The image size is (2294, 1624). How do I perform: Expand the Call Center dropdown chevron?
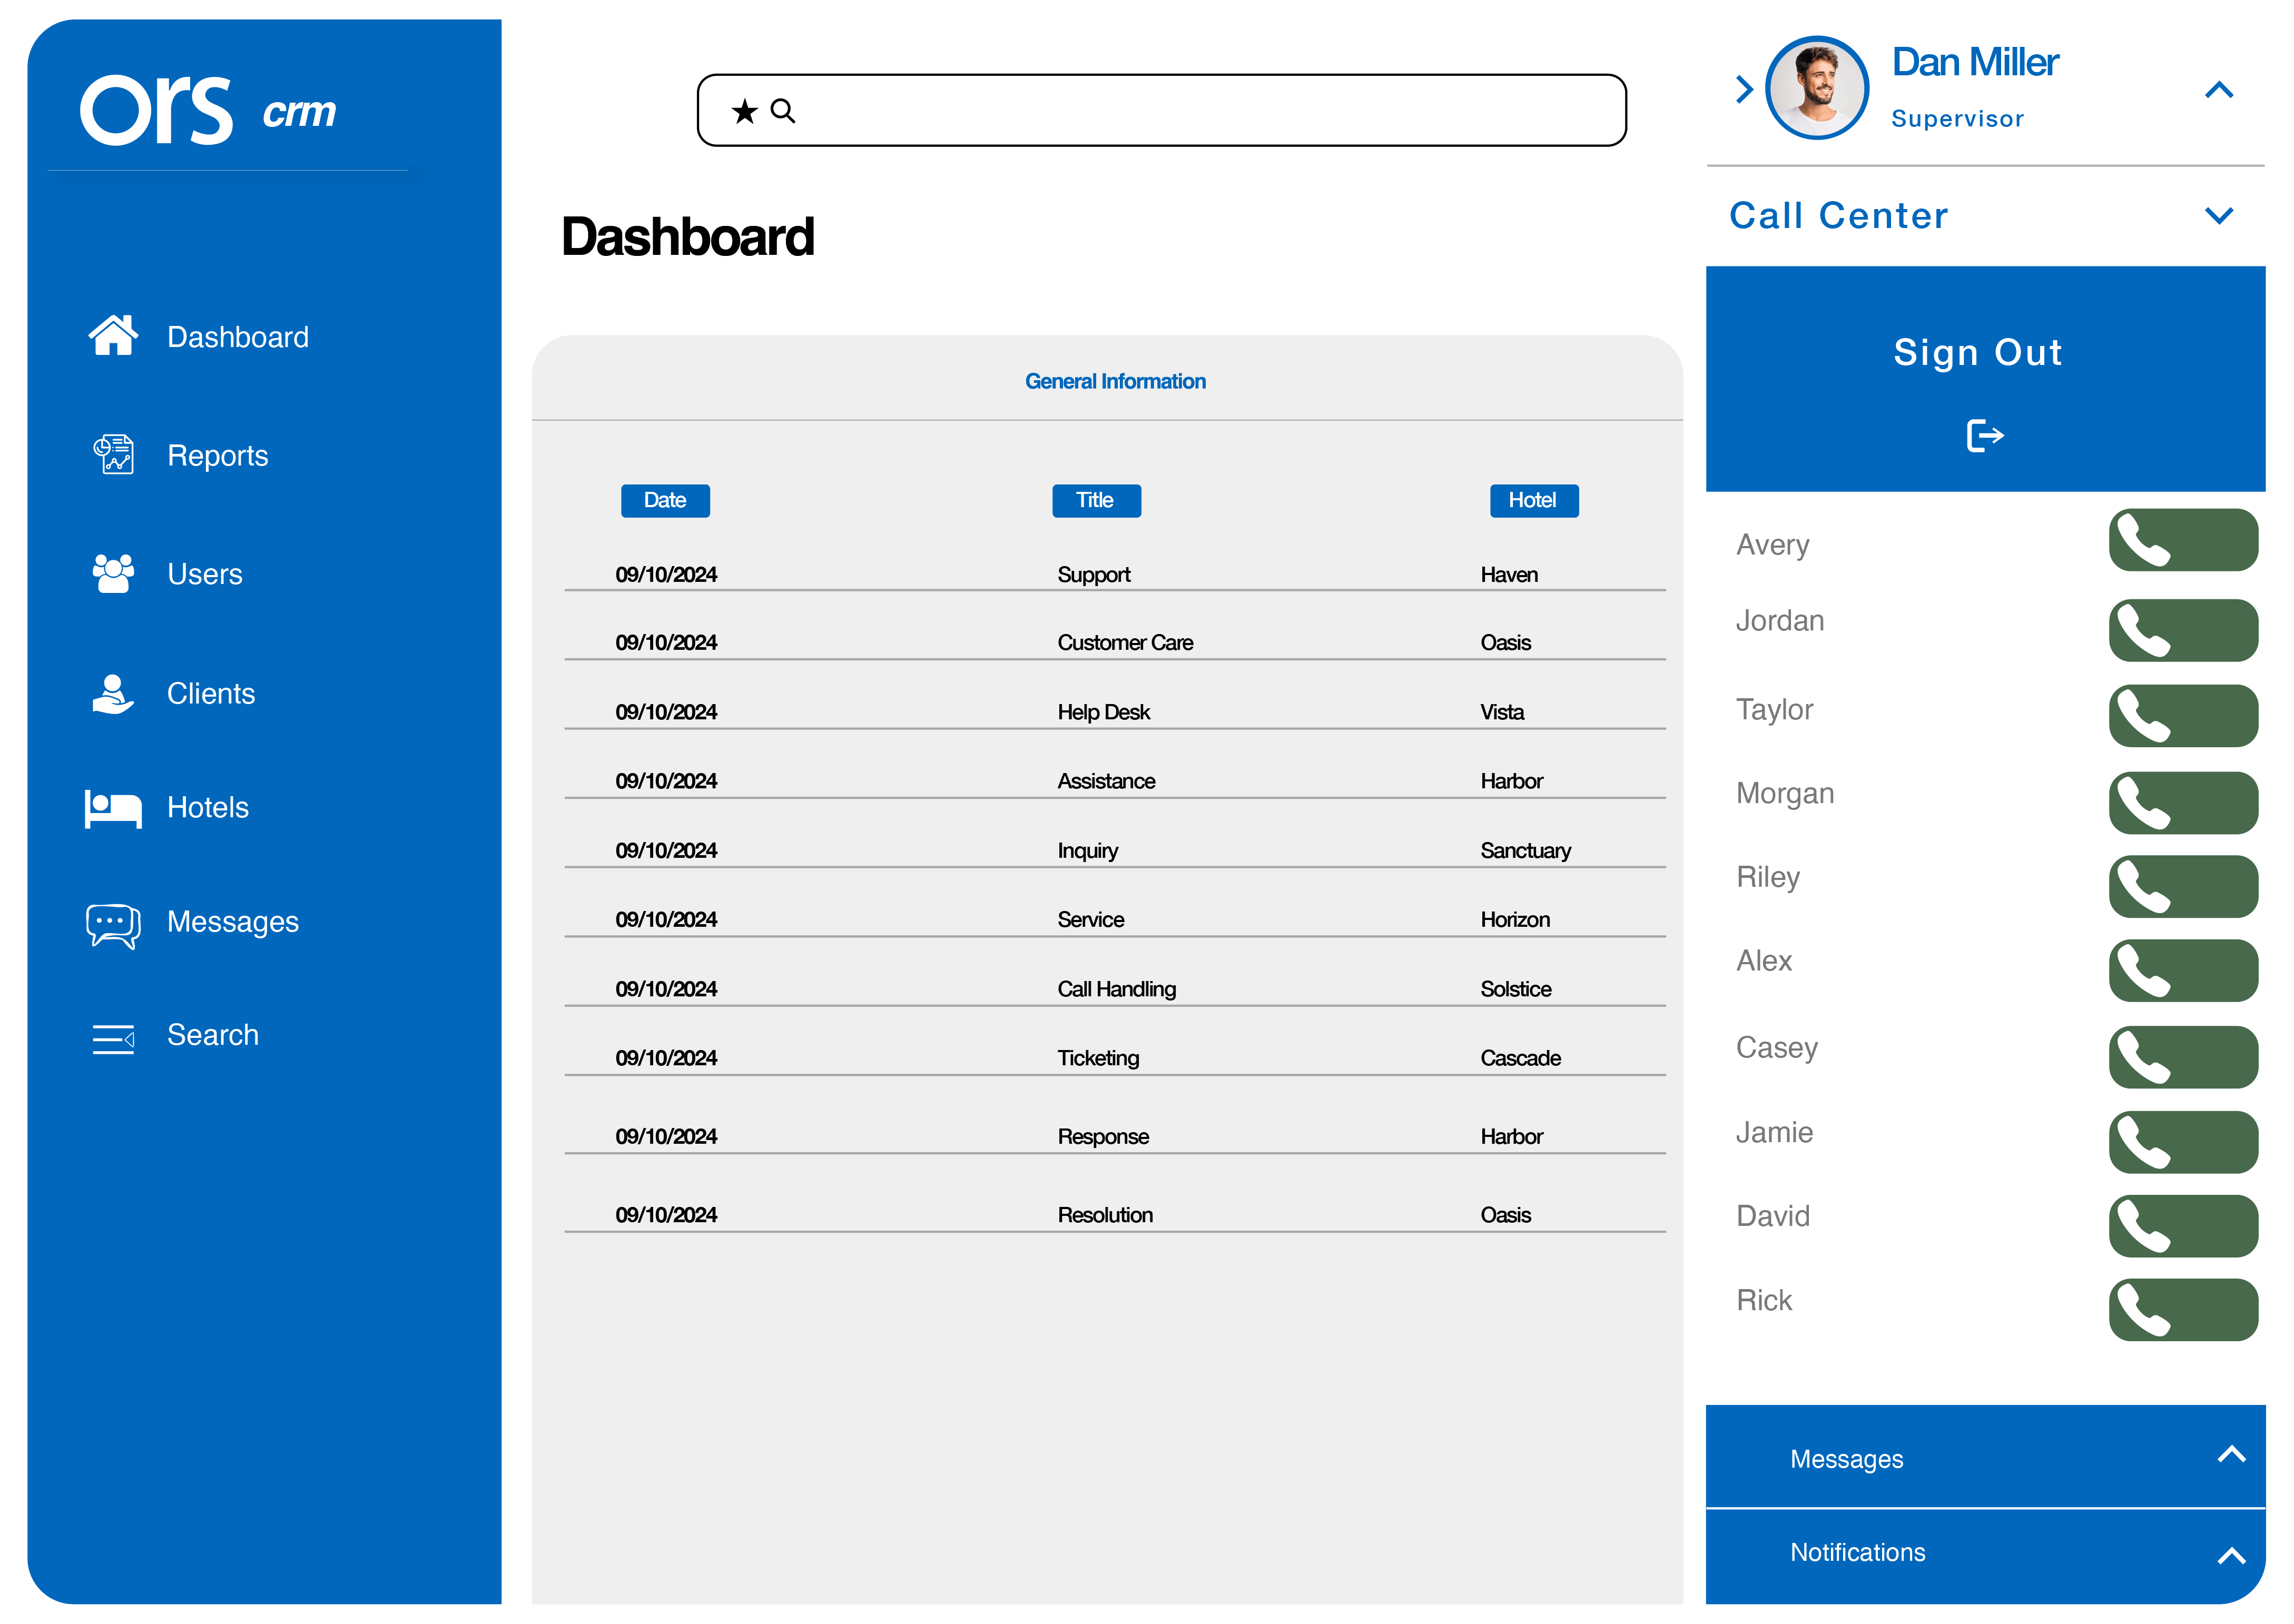(2218, 216)
